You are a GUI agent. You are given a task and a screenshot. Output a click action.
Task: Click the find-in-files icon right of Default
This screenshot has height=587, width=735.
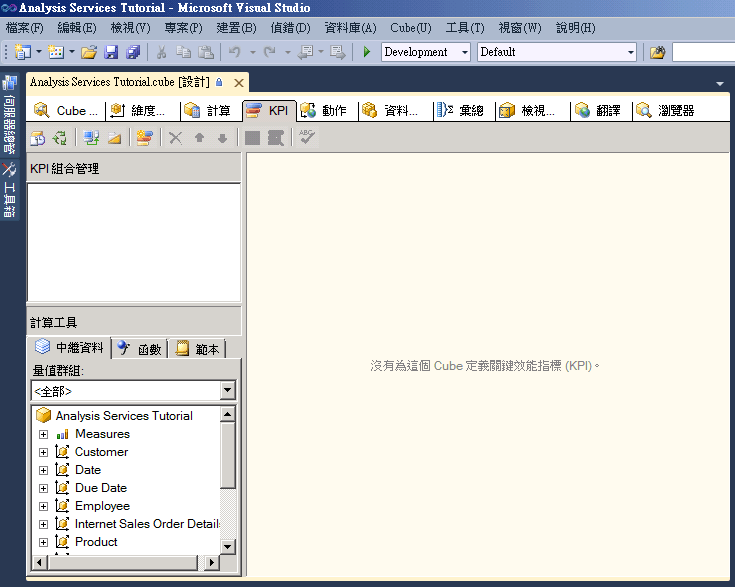657,52
